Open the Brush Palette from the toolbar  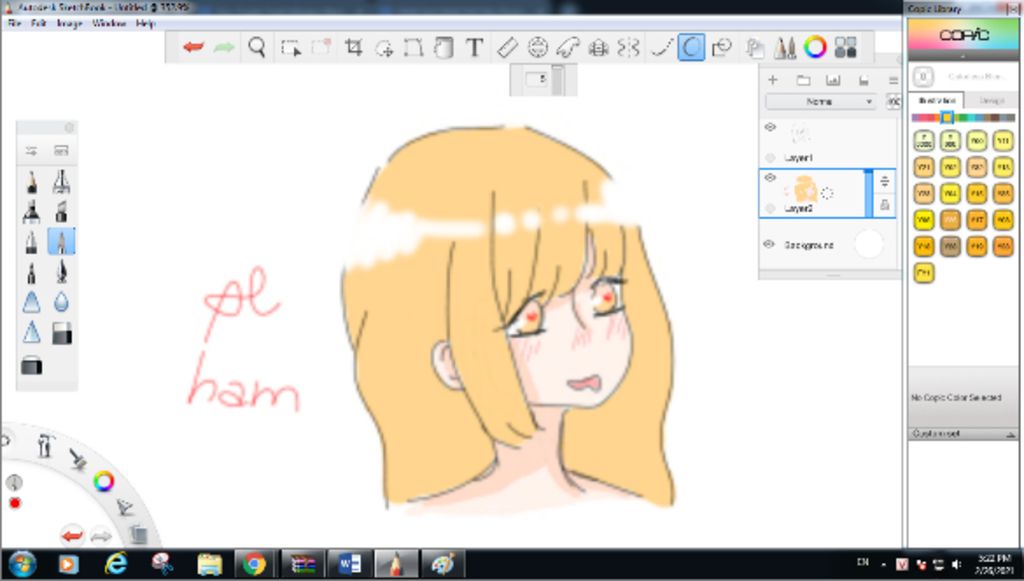point(785,48)
